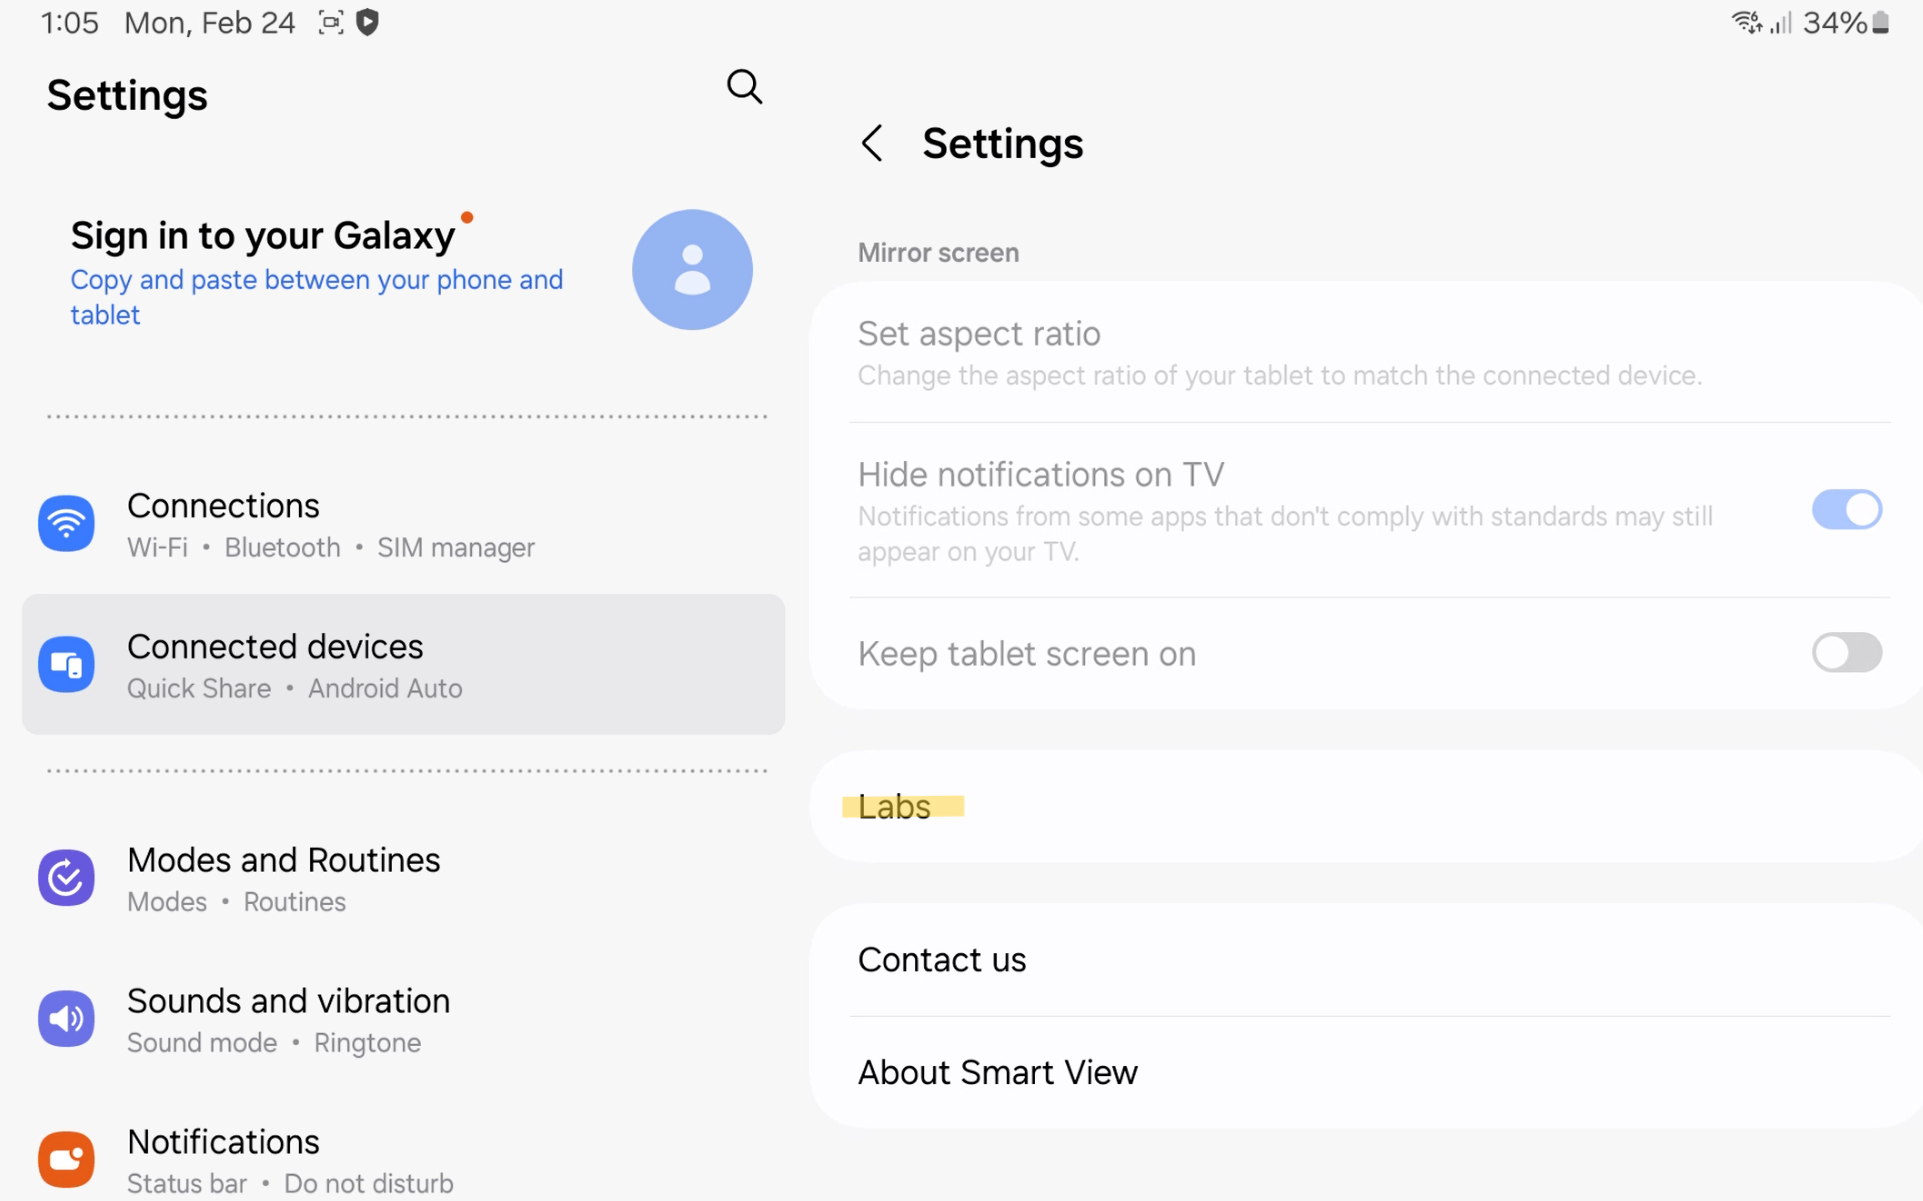Tap the Connections Wi-Fi icon

[x=66, y=523]
